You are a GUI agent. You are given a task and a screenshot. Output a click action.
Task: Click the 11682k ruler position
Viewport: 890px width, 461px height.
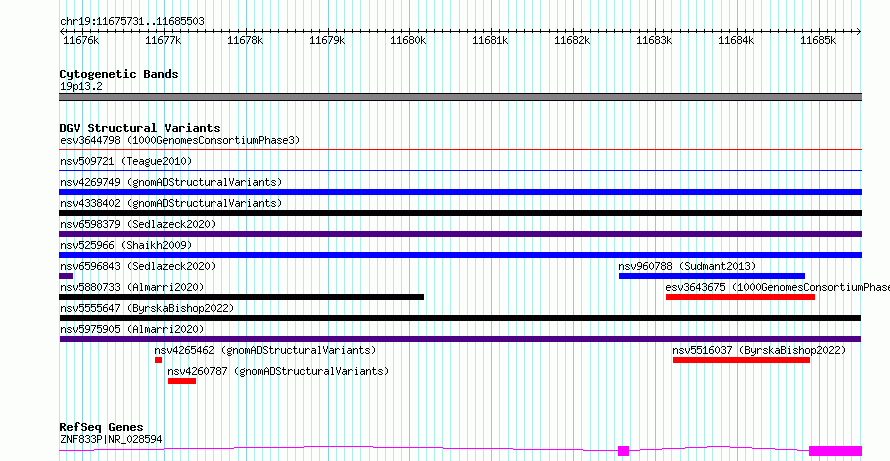point(572,40)
